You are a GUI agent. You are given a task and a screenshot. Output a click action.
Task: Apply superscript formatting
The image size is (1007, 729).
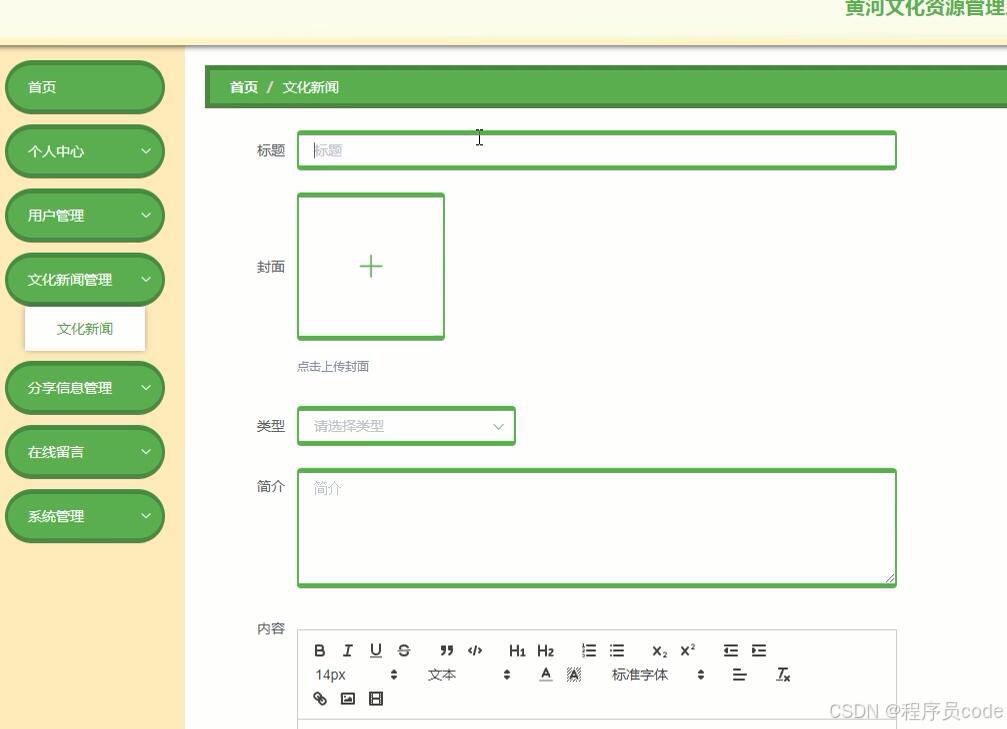(688, 651)
